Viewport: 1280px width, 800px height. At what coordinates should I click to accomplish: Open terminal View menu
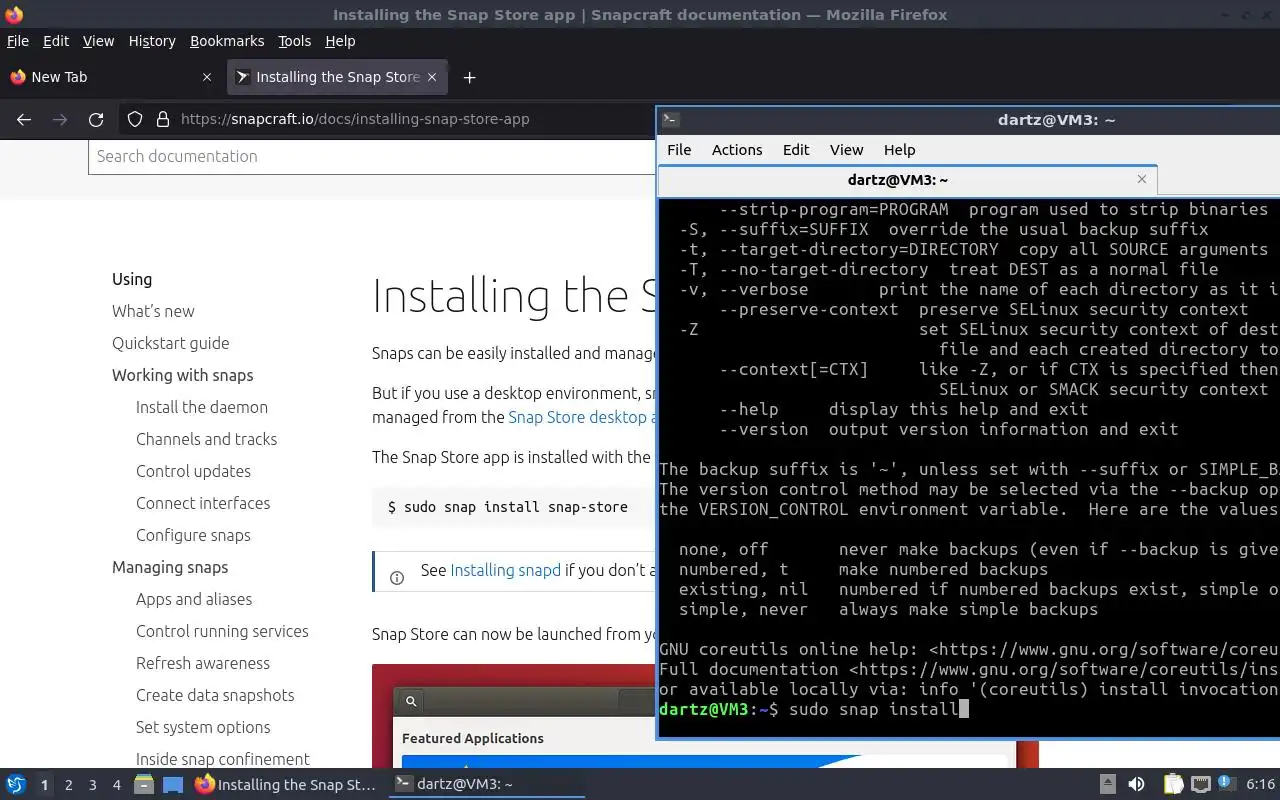(846, 149)
